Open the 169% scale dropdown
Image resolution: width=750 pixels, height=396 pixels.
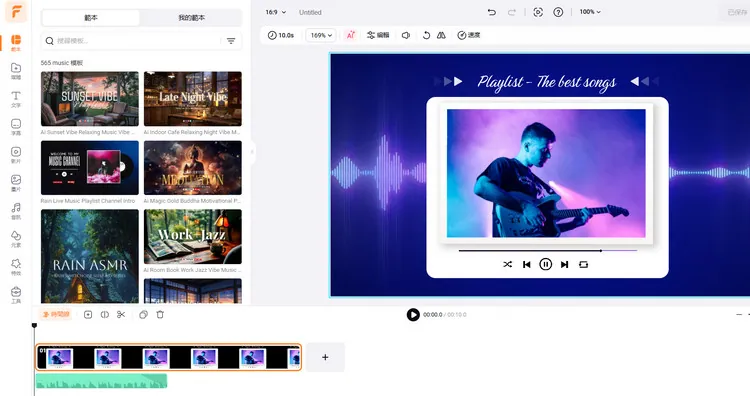pyautogui.click(x=321, y=35)
